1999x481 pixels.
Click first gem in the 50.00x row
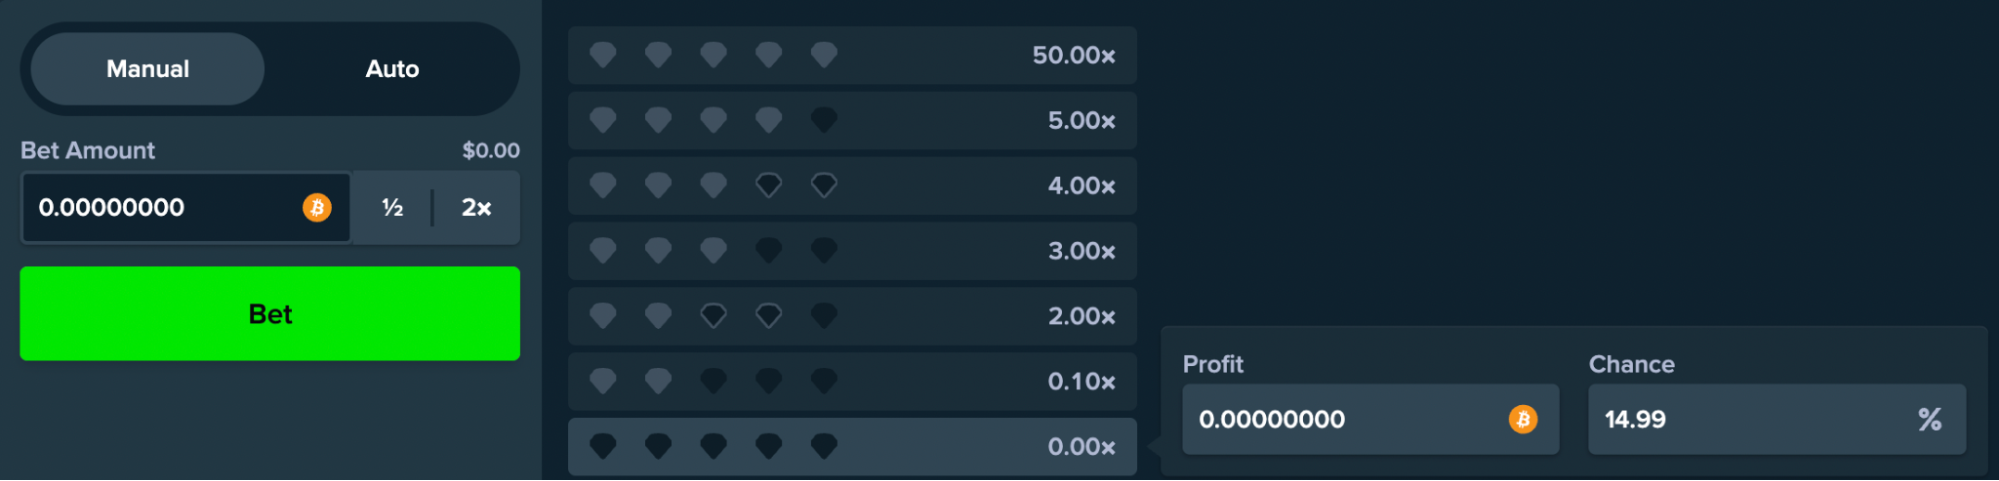[603, 55]
